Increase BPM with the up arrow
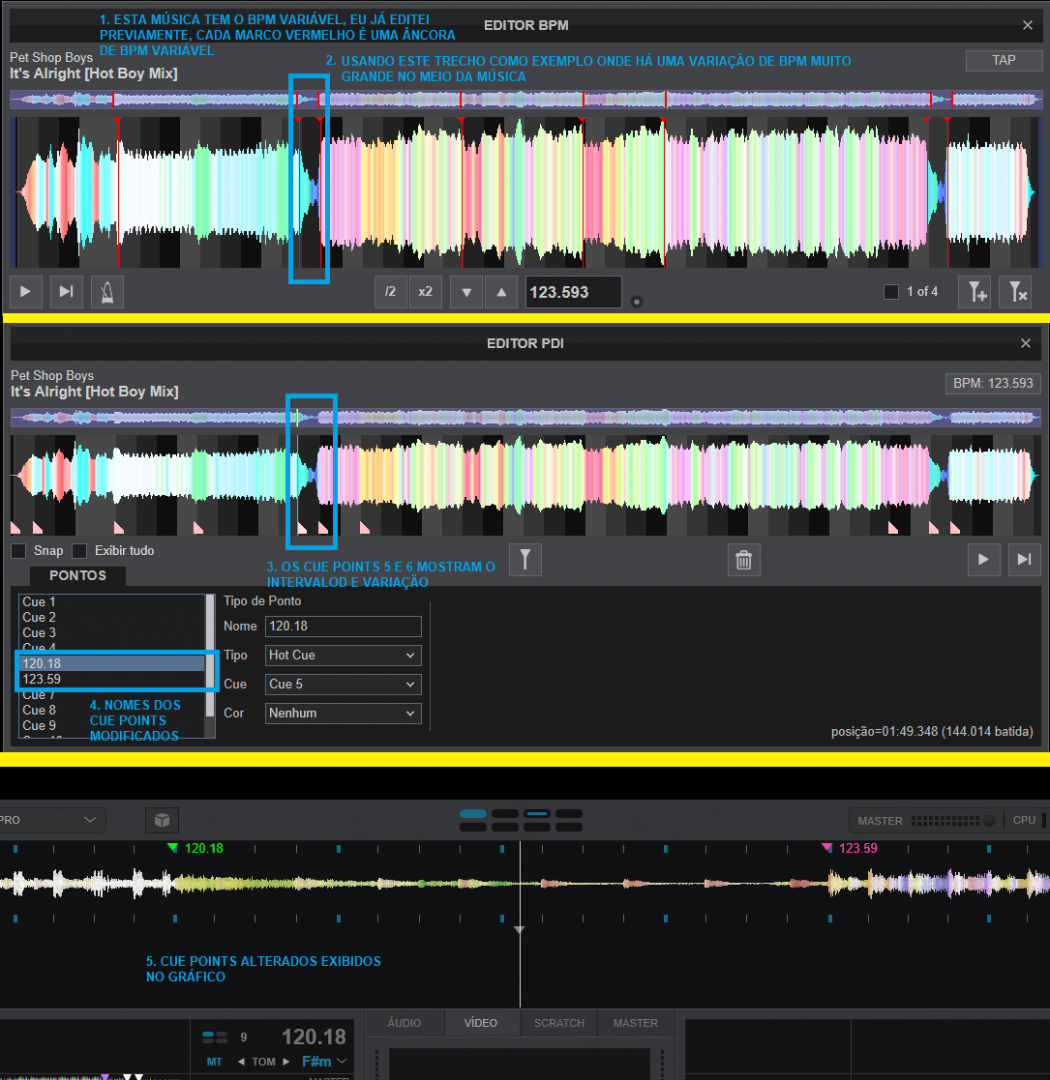Screen dimensions: 1050x1080 (x=502, y=291)
